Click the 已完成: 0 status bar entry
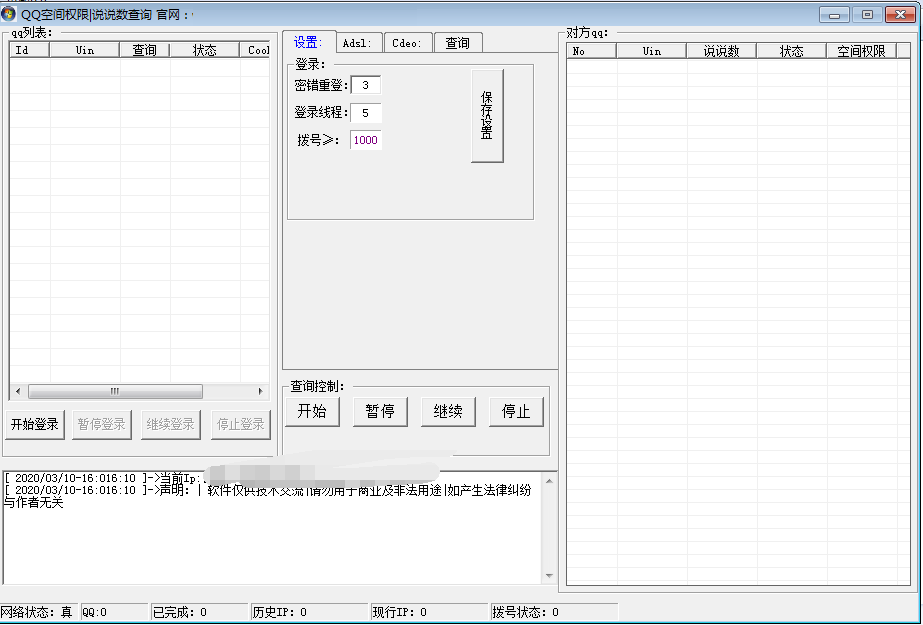Viewport: 923px width, 625px height. tap(200, 613)
